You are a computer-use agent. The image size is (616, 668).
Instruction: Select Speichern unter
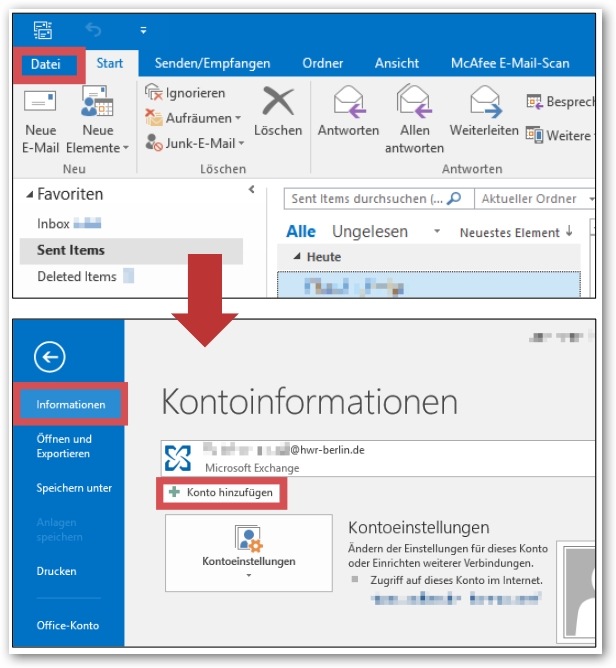click(74, 488)
